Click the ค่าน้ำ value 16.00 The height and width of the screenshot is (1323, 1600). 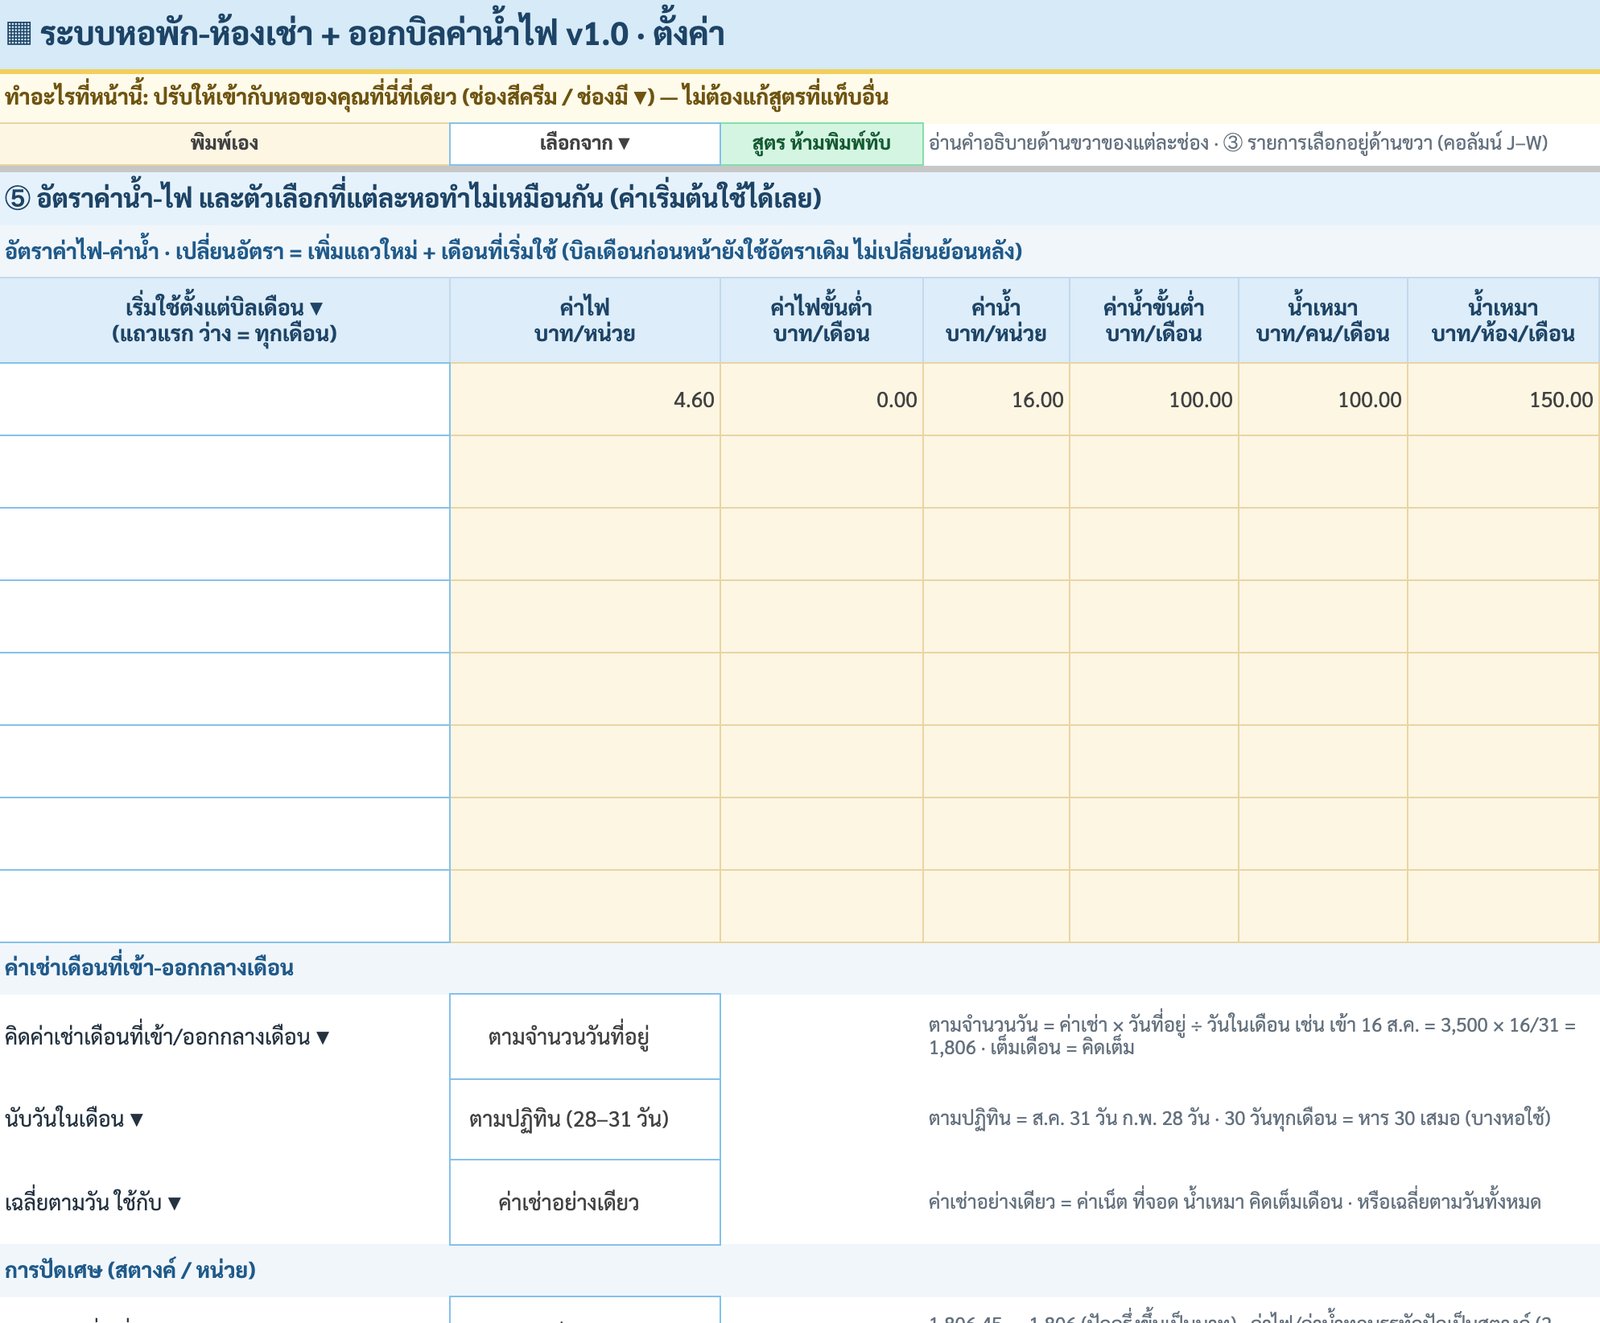[x=996, y=400]
